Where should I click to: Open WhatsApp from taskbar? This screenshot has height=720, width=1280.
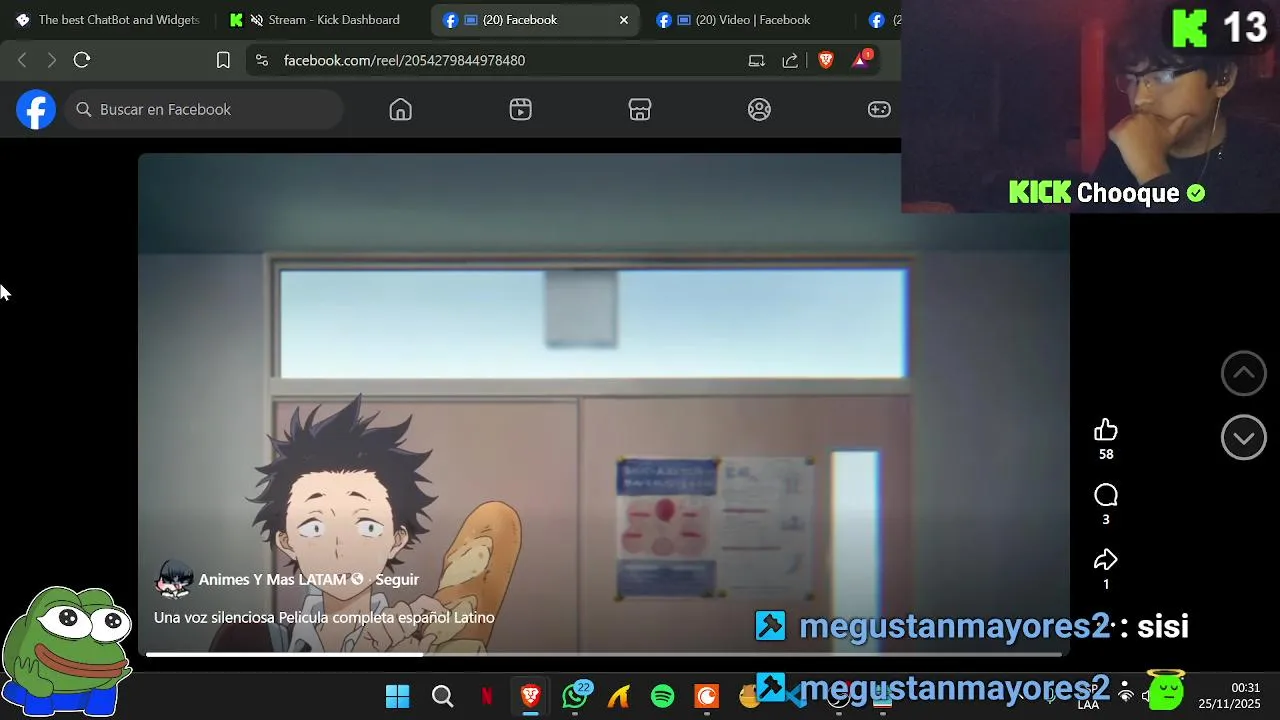coord(575,696)
